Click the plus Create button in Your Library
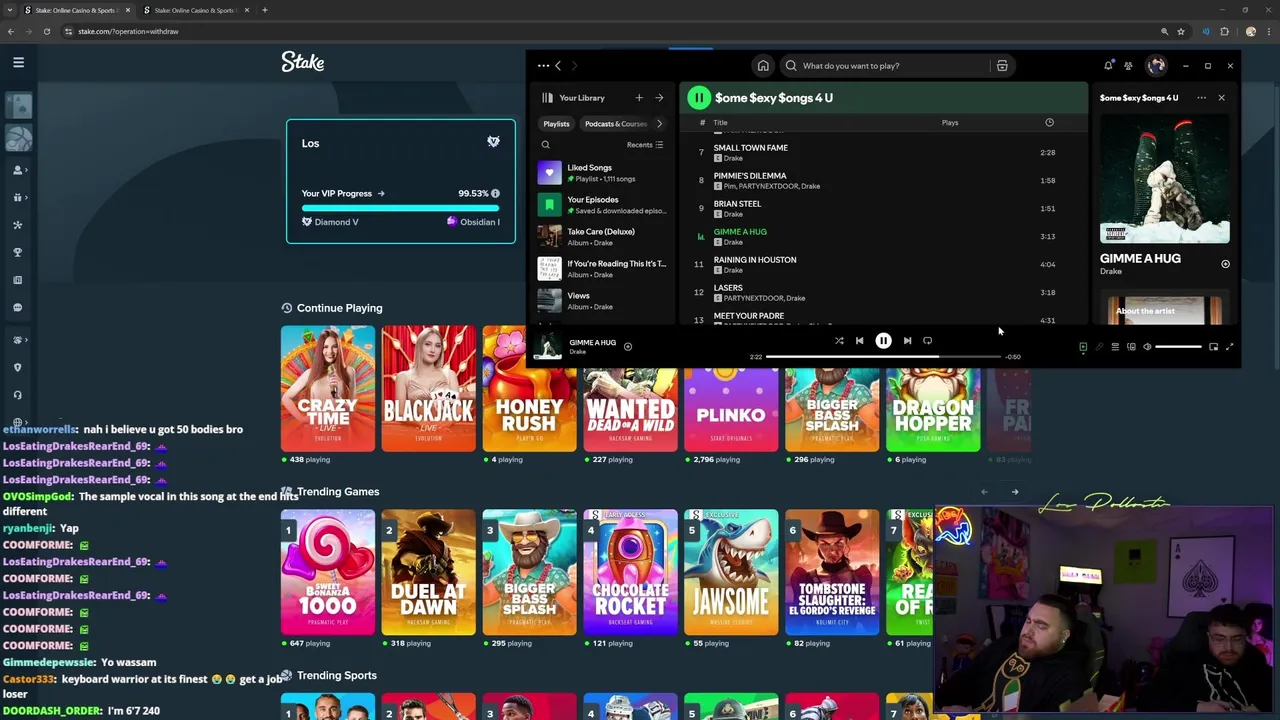This screenshot has height=720, width=1280. 639,98
